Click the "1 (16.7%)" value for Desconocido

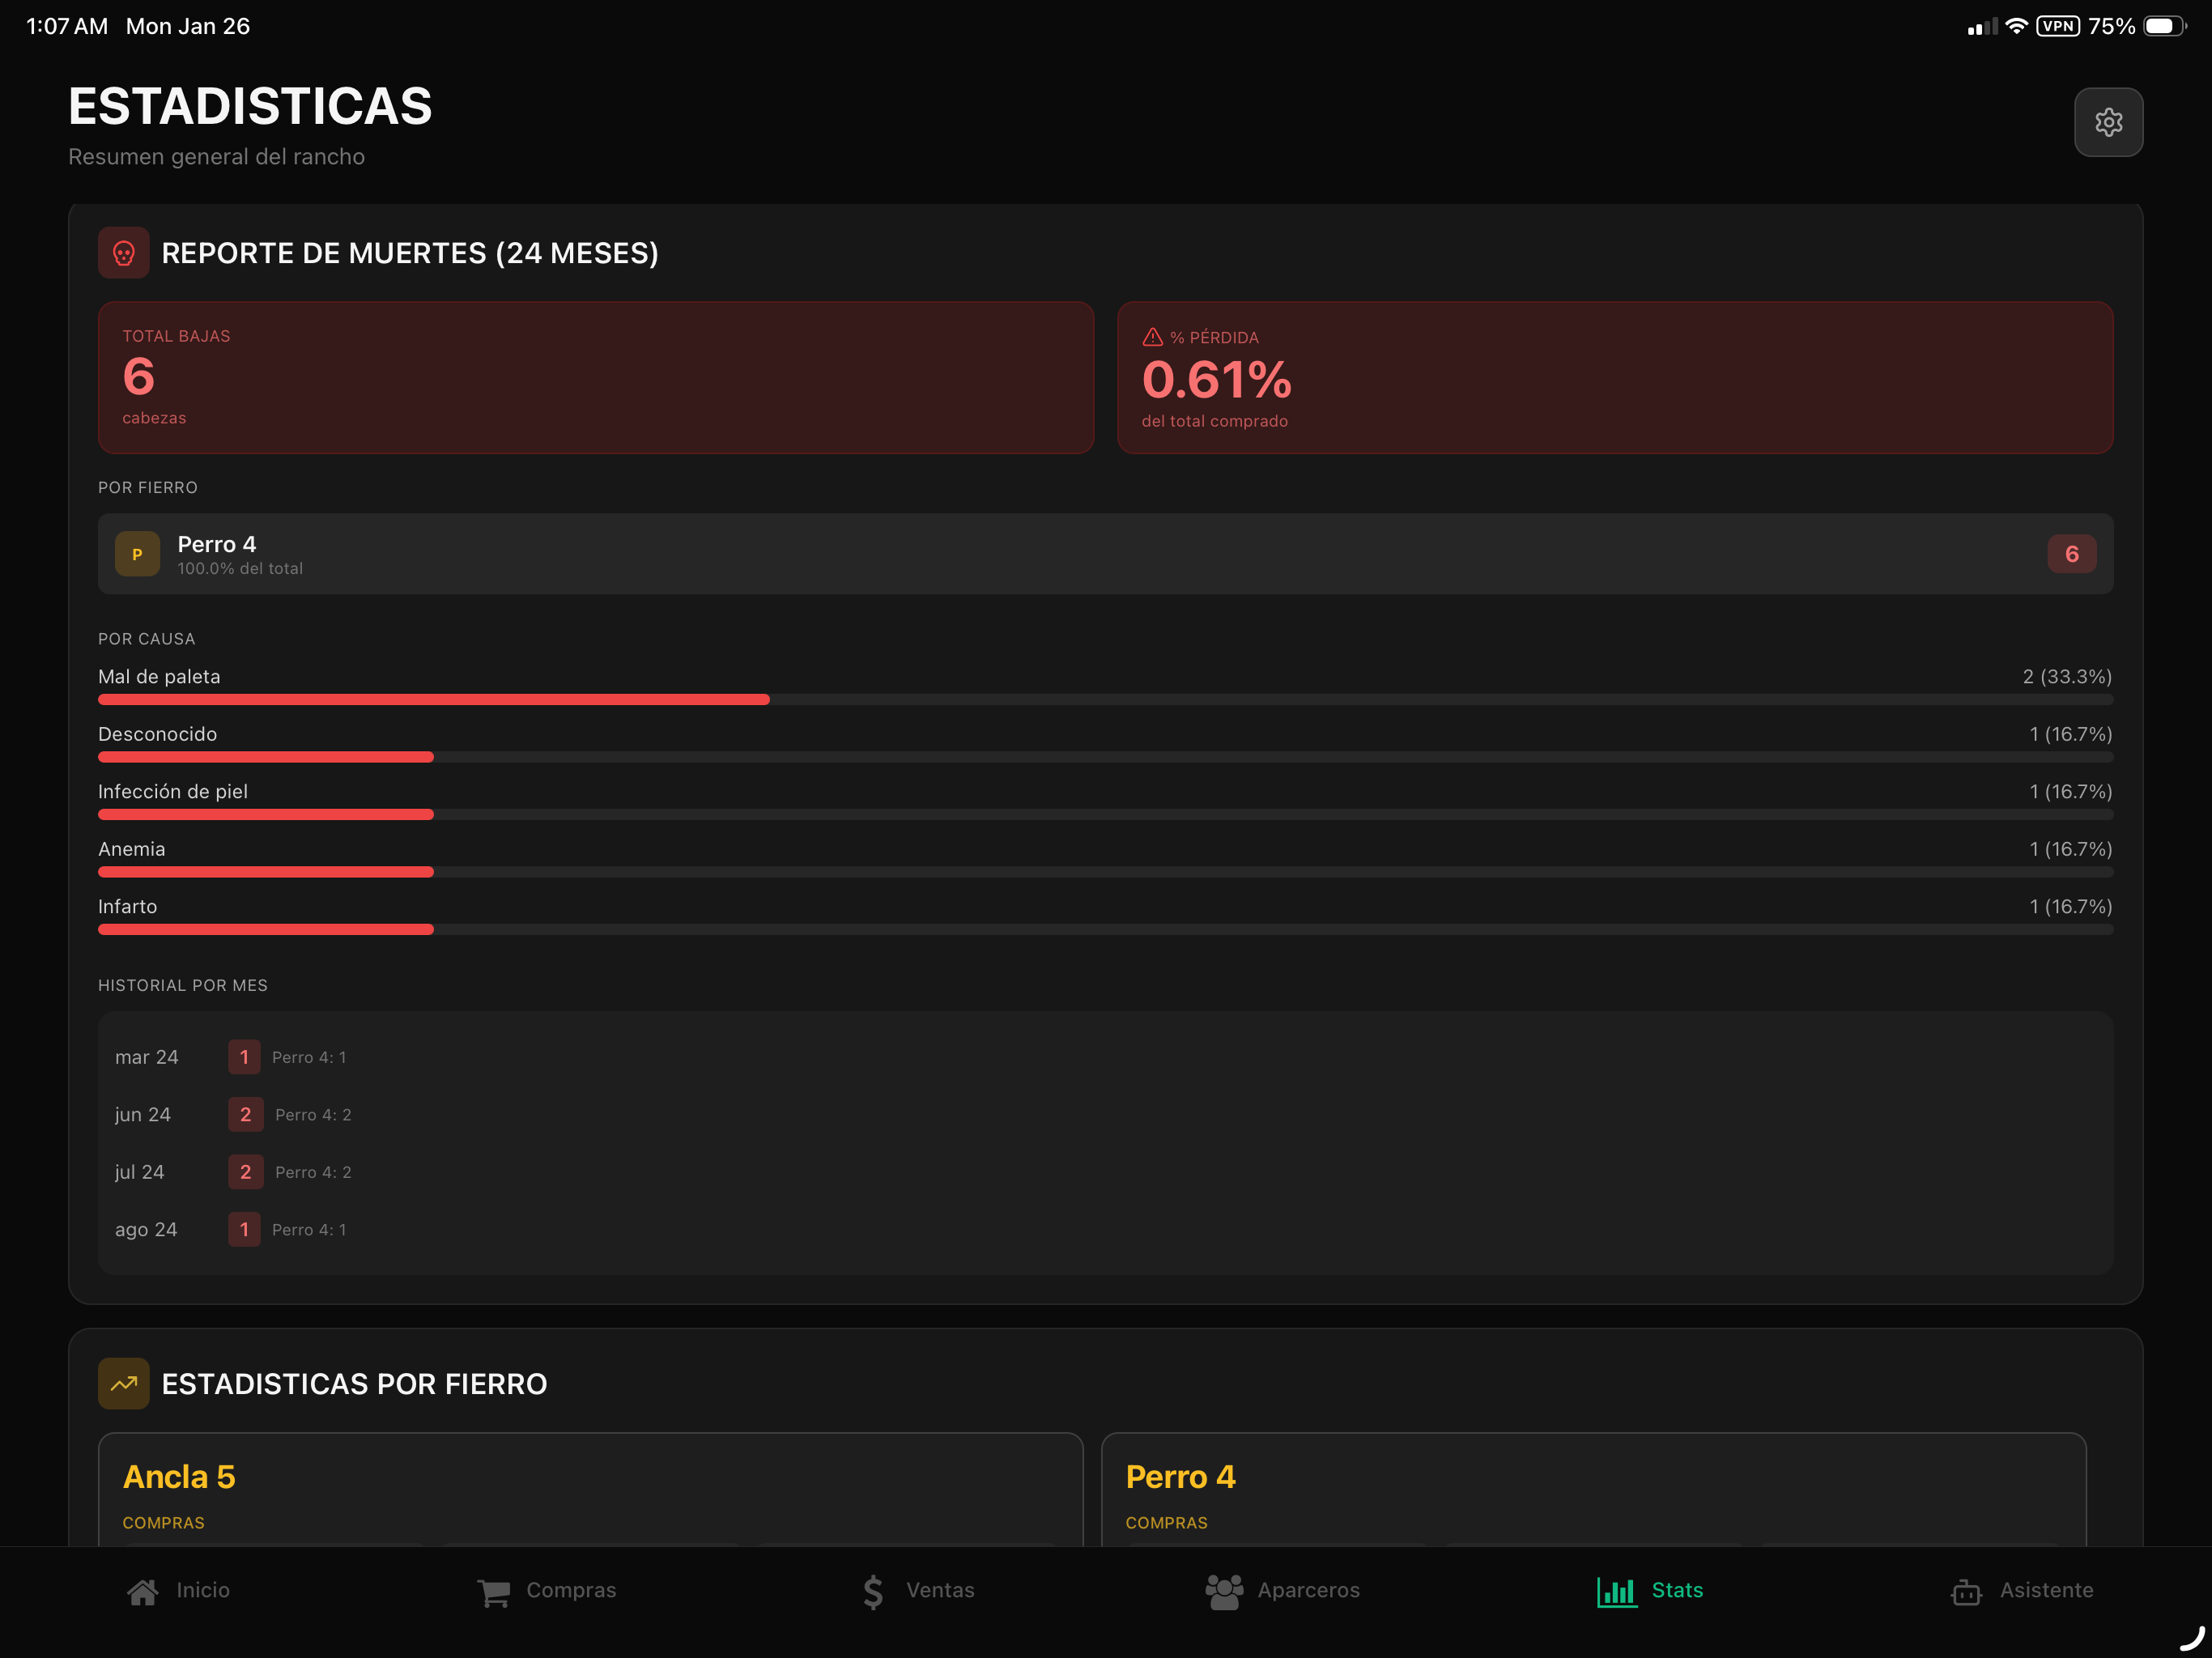pos(2070,734)
